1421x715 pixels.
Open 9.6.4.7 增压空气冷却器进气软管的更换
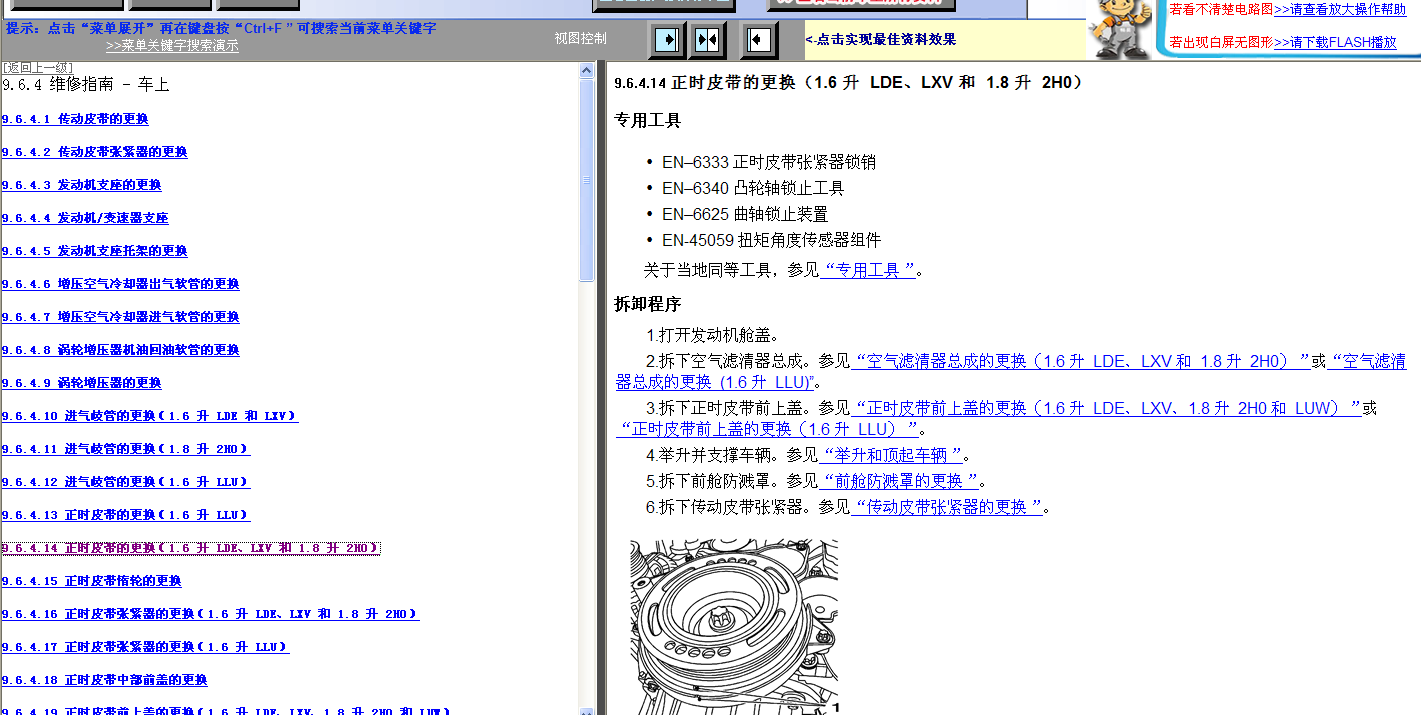point(120,317)
